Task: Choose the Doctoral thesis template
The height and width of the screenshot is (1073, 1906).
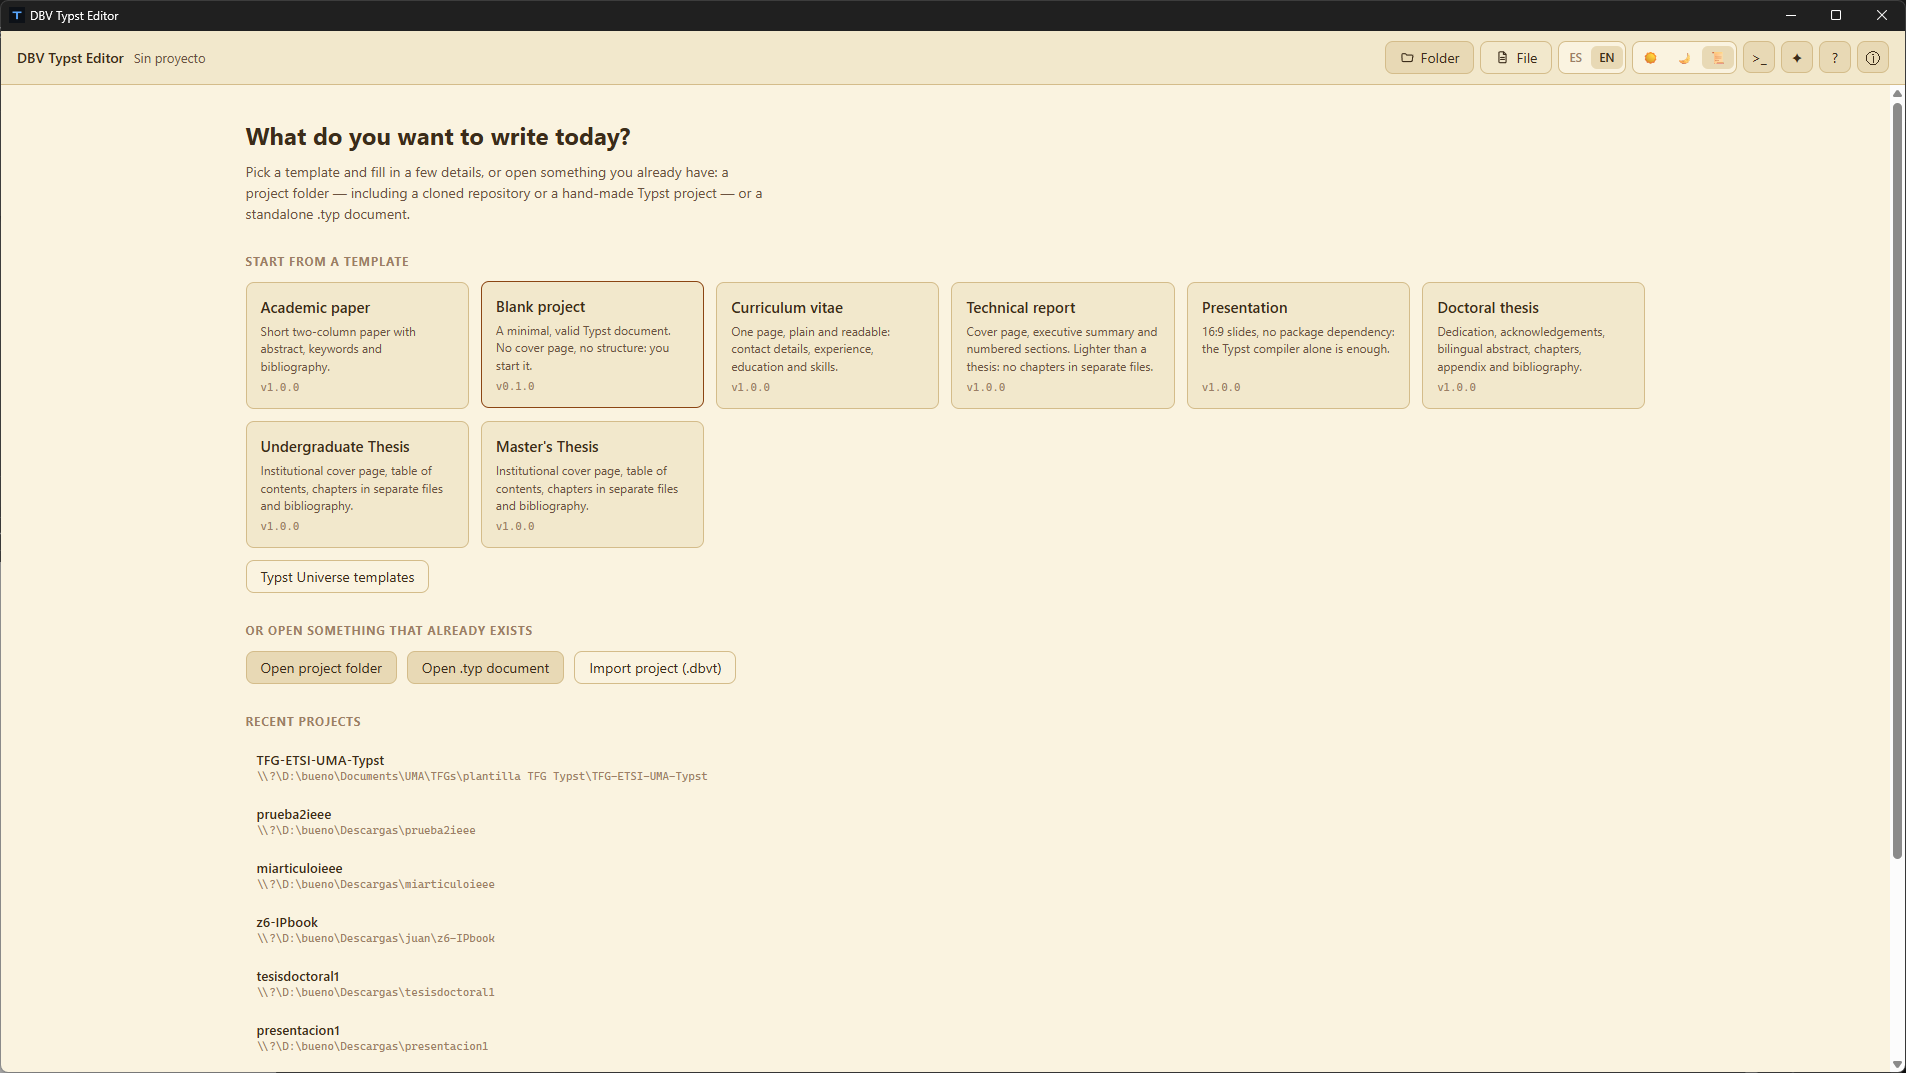Action: click(1533, 345)
